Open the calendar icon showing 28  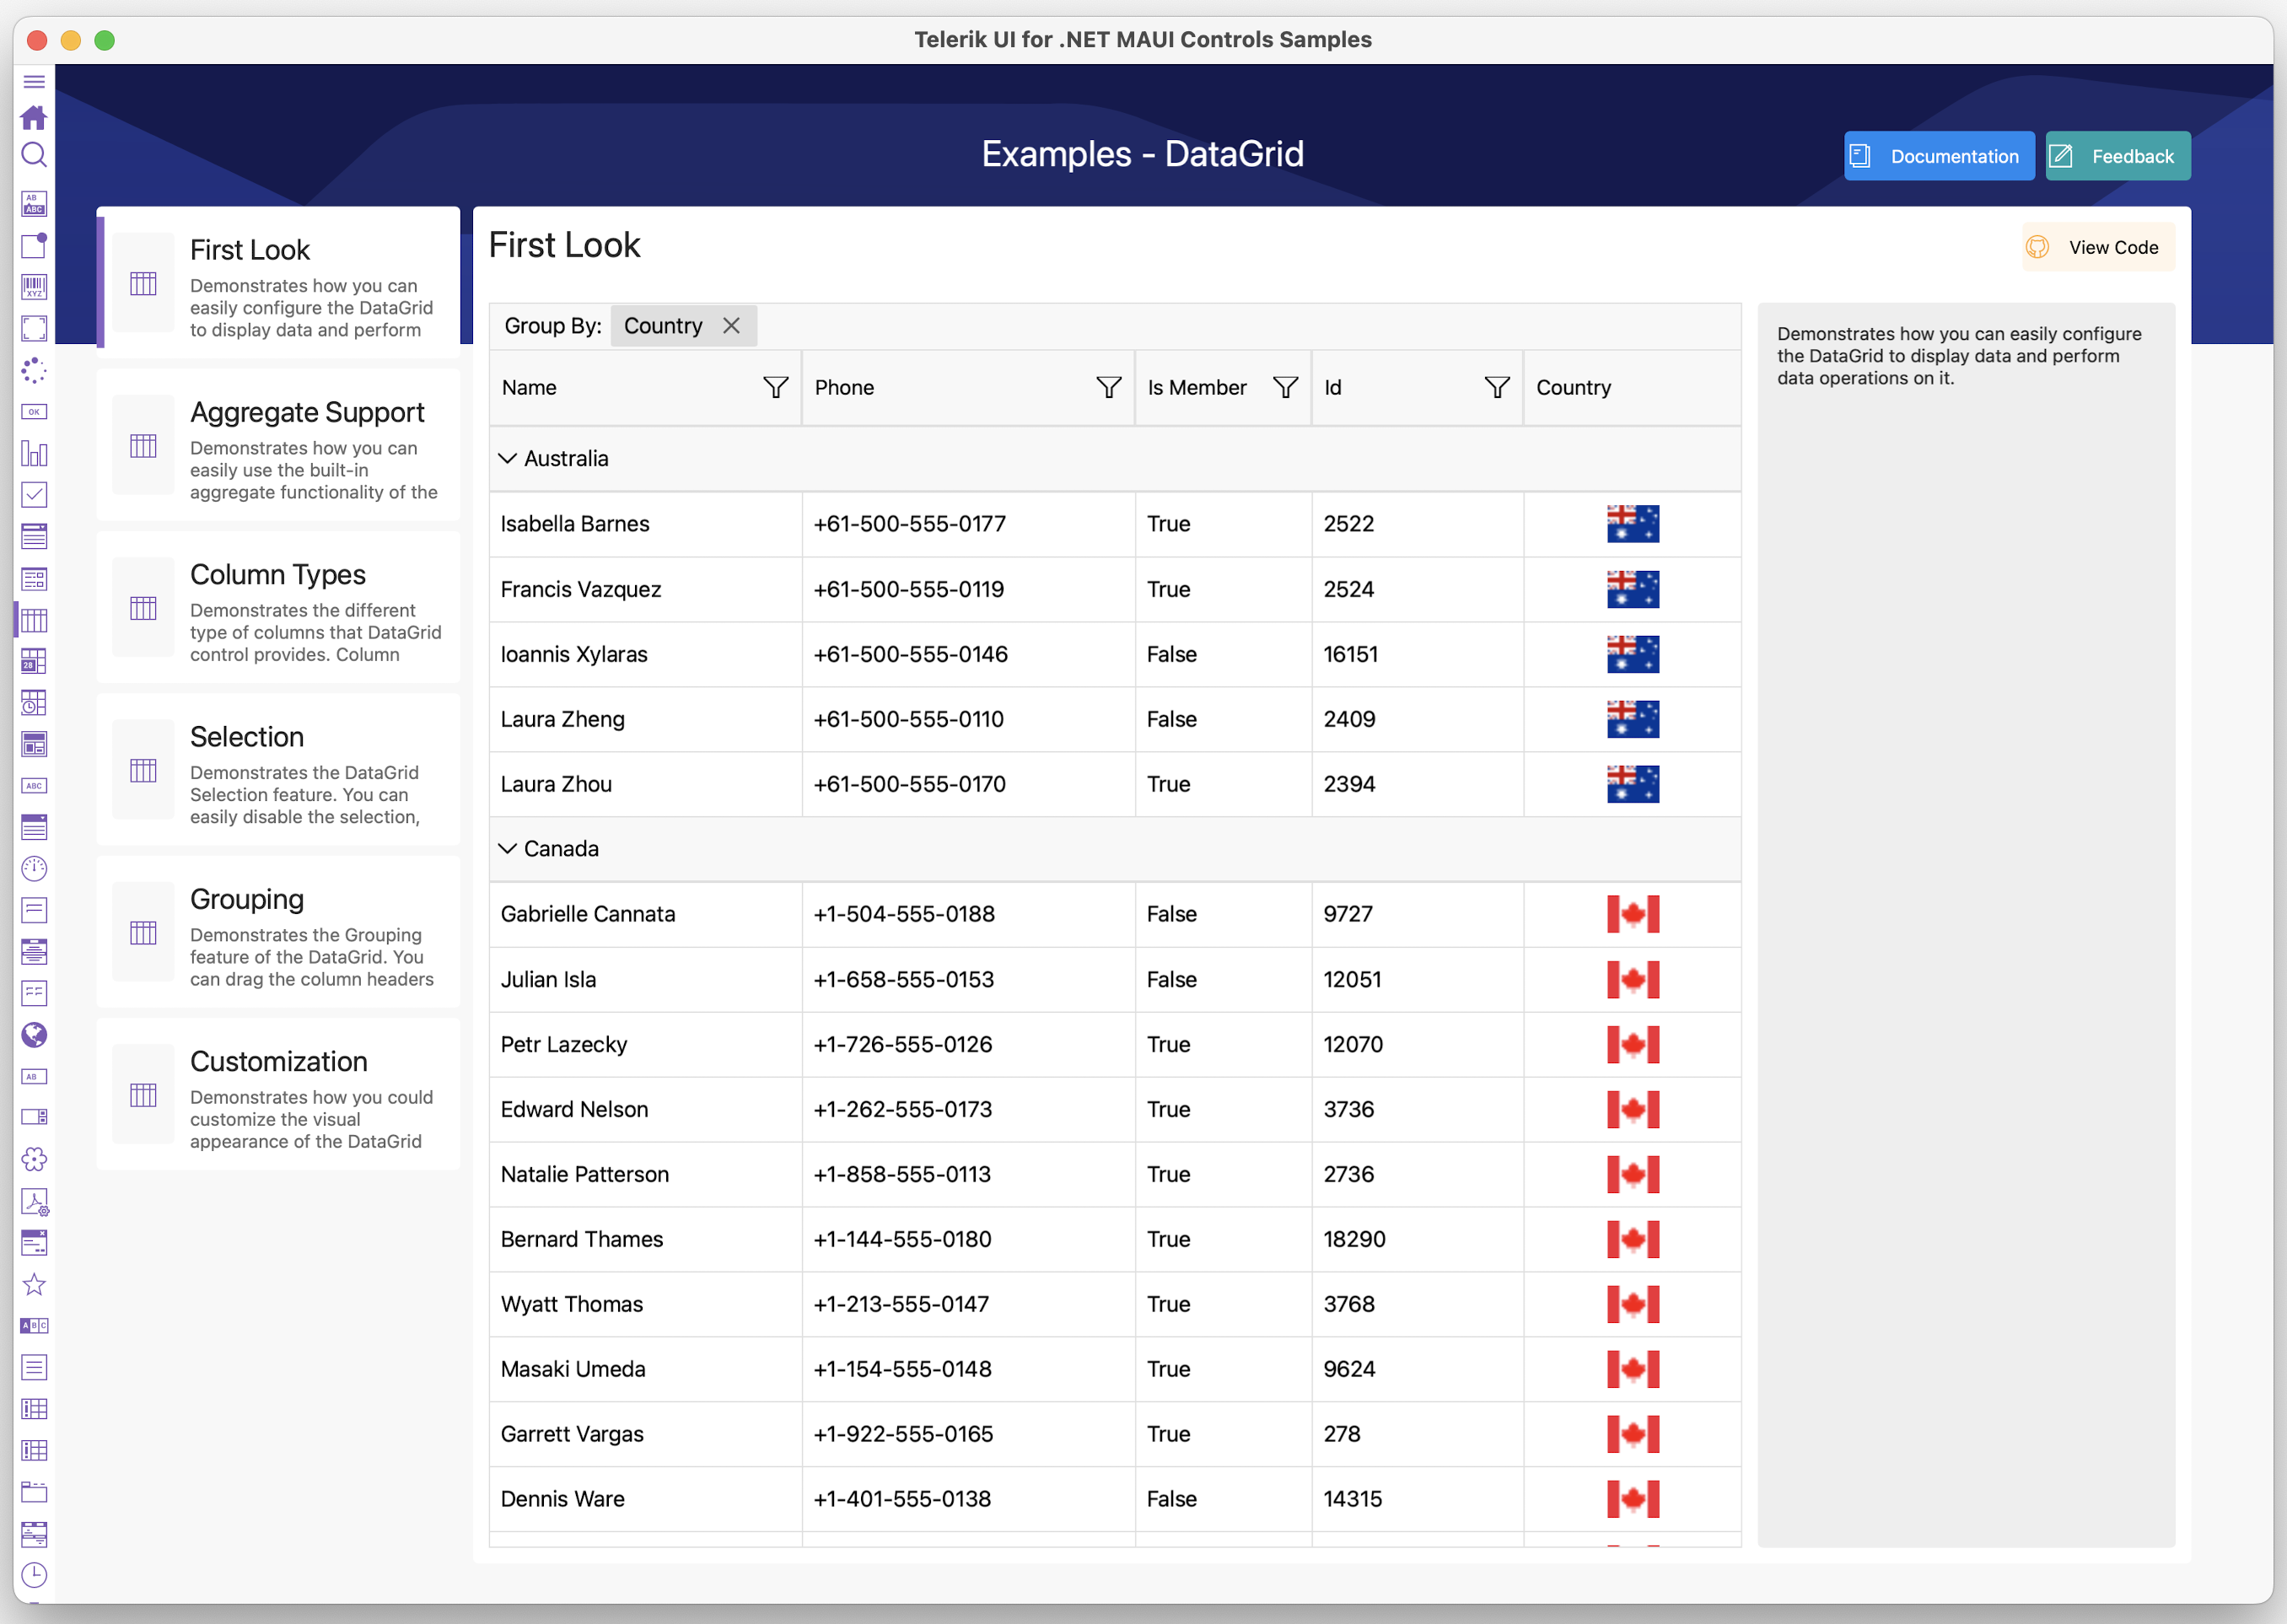tap(34, 661)
